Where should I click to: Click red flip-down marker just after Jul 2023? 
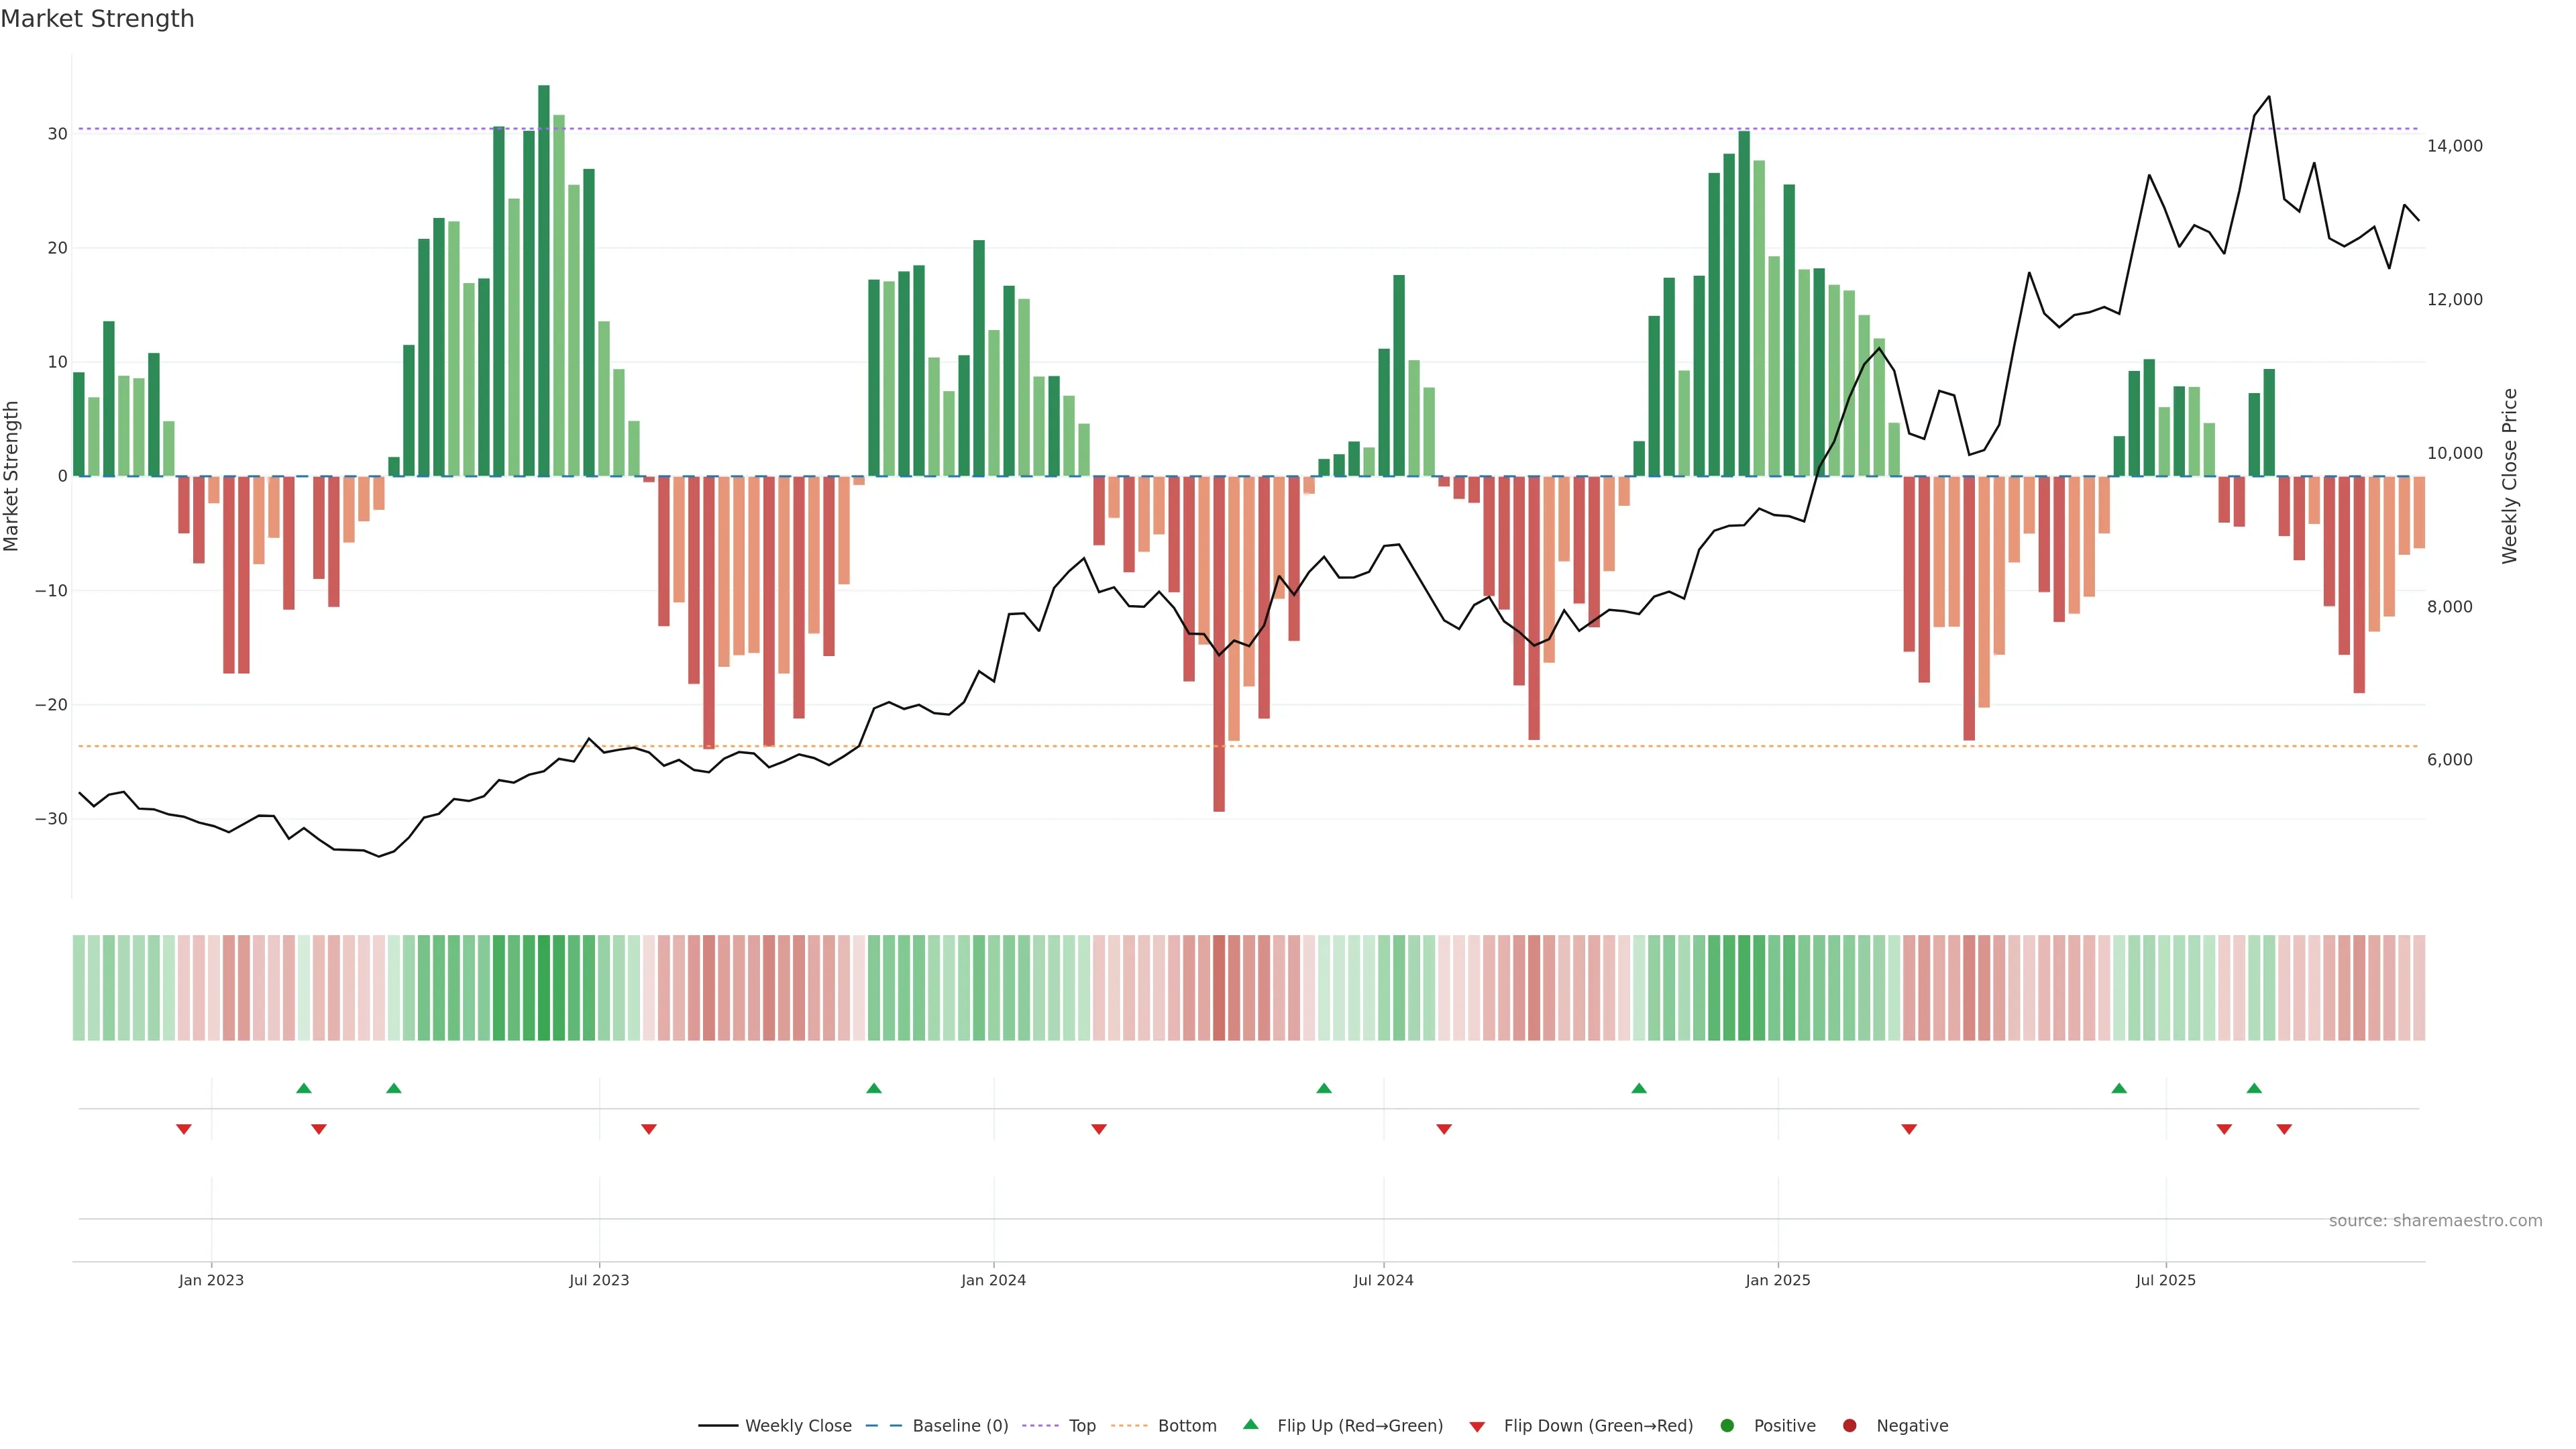pos(649,1129)
